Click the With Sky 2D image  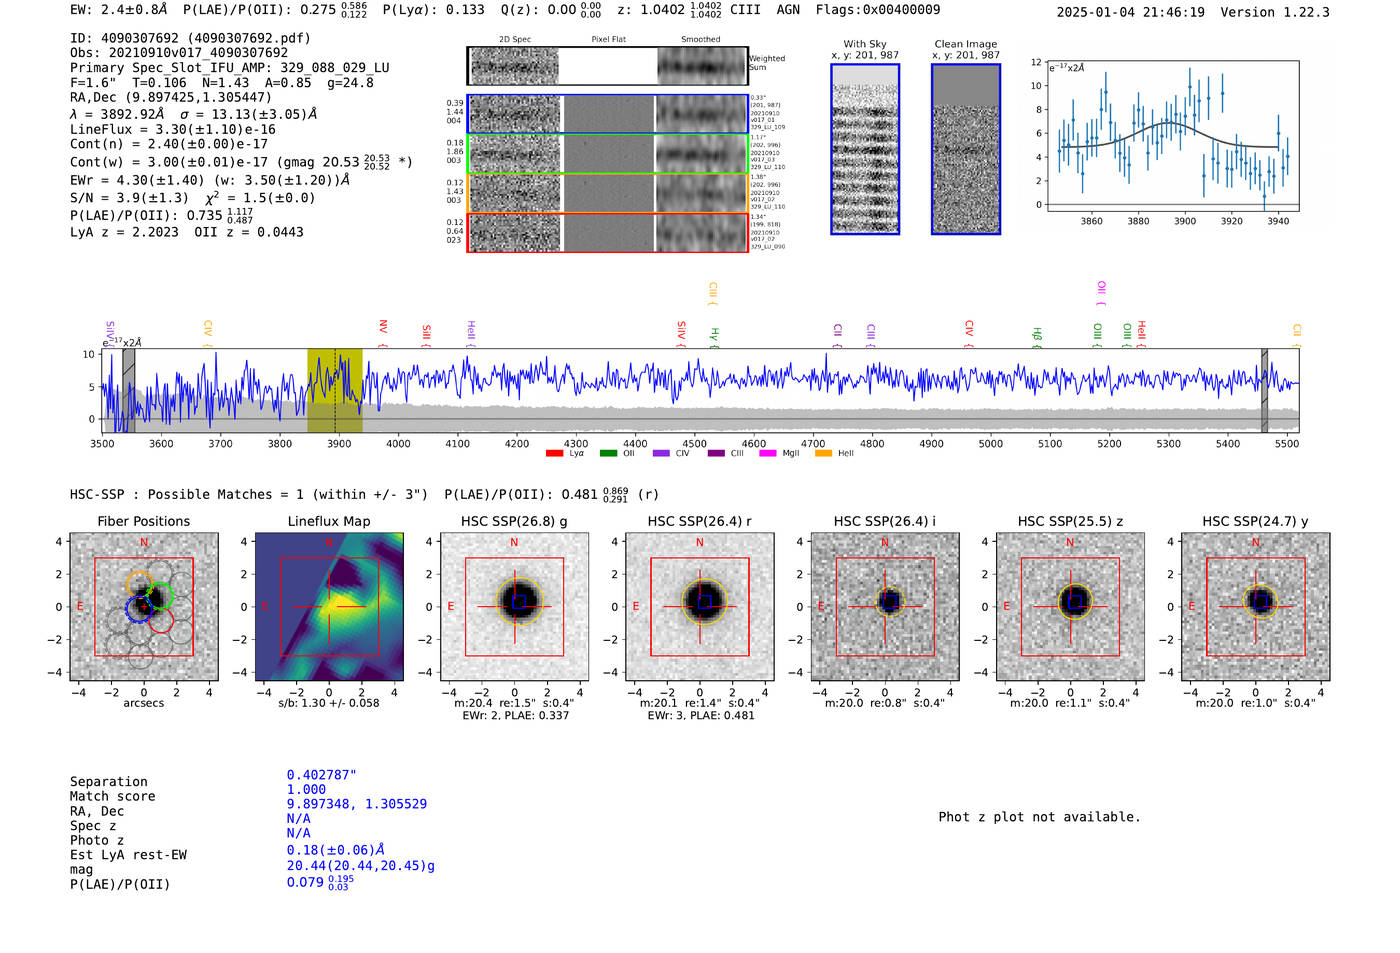865,149
